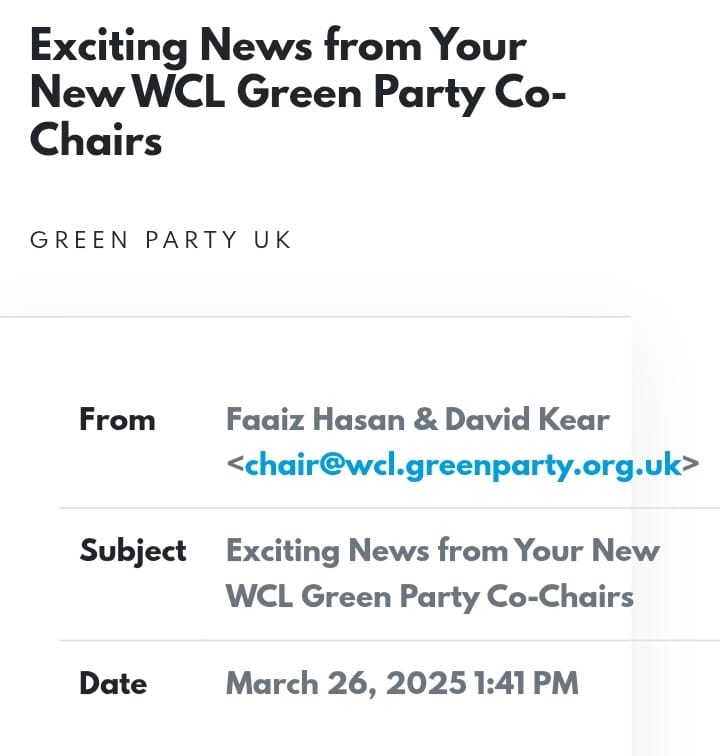
Task: Click the sender name David Kear
Action: 527,419
